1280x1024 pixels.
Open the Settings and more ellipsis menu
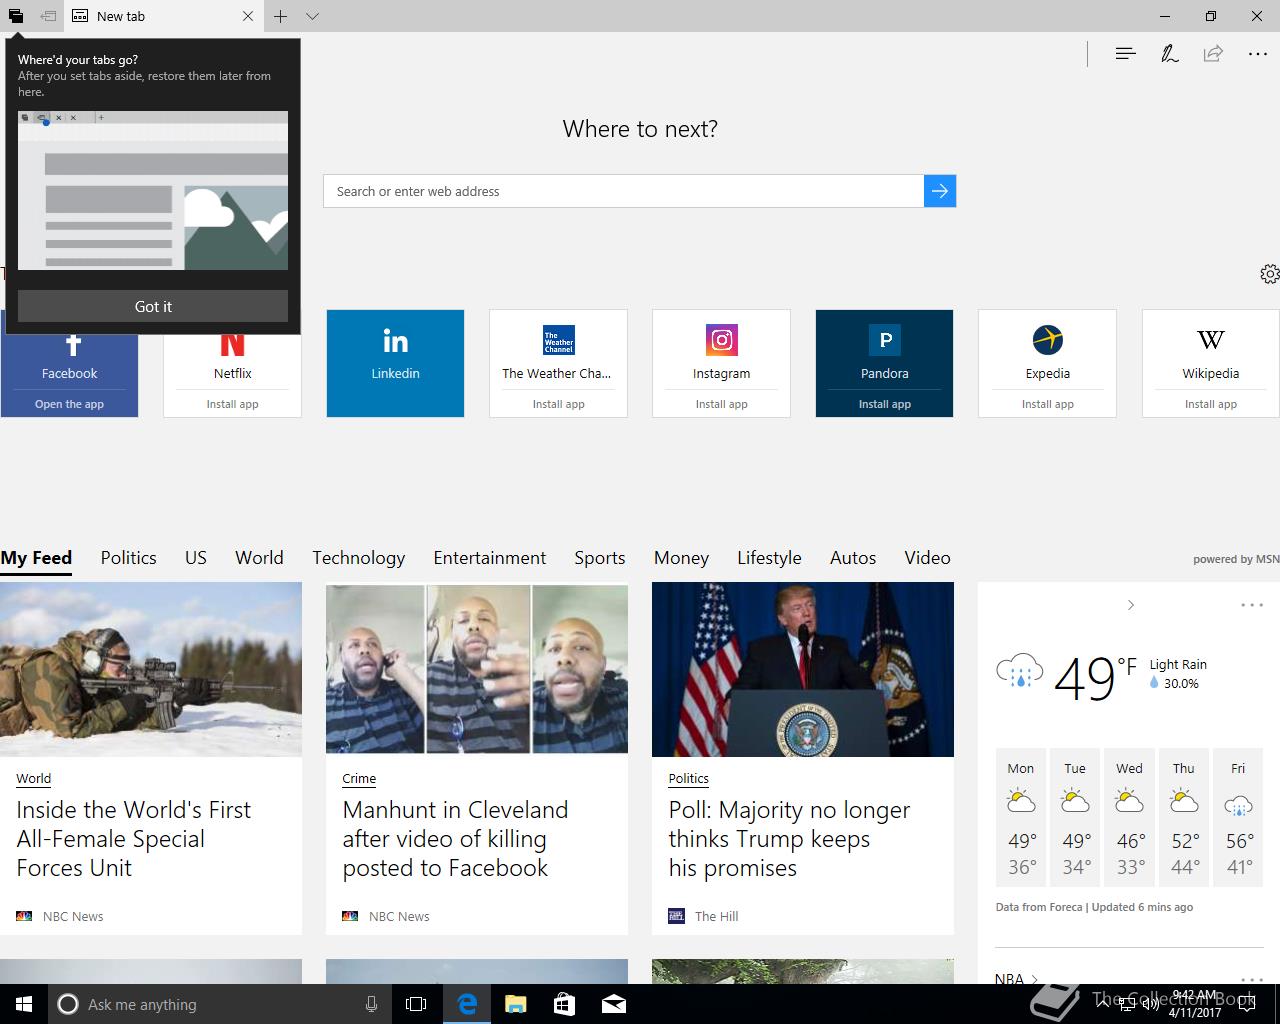pos(1258,54)
